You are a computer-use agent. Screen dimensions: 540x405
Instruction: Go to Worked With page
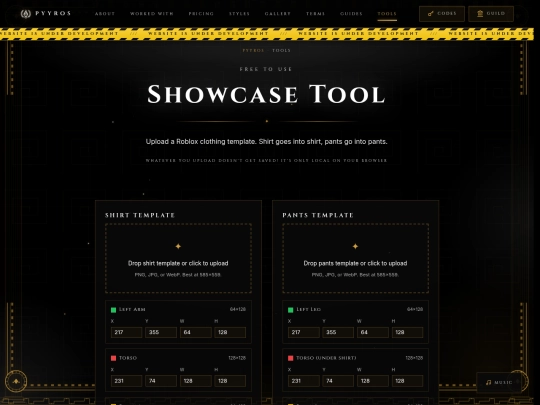point(152,14)
